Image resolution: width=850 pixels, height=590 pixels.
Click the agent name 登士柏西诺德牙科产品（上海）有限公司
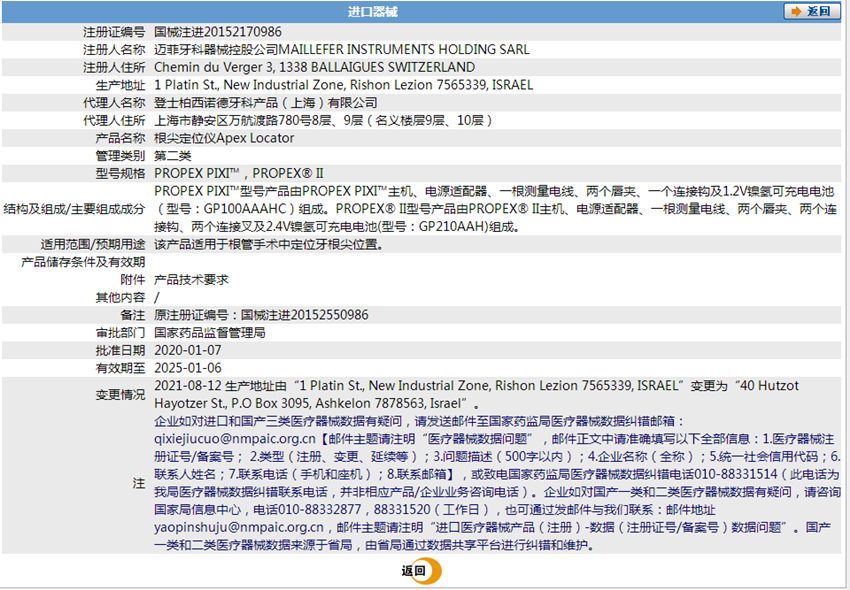tap(266, 102)
